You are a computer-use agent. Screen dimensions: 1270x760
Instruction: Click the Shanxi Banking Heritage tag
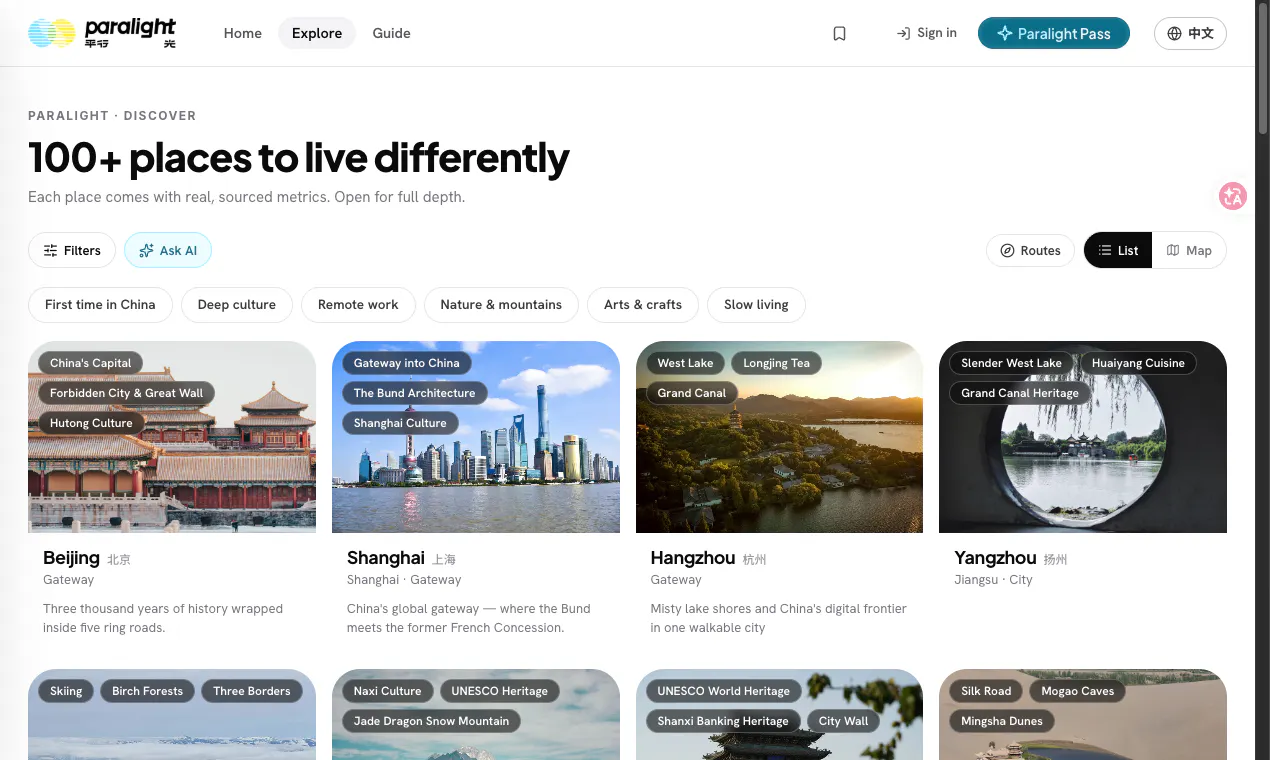(x=723, y=721)
